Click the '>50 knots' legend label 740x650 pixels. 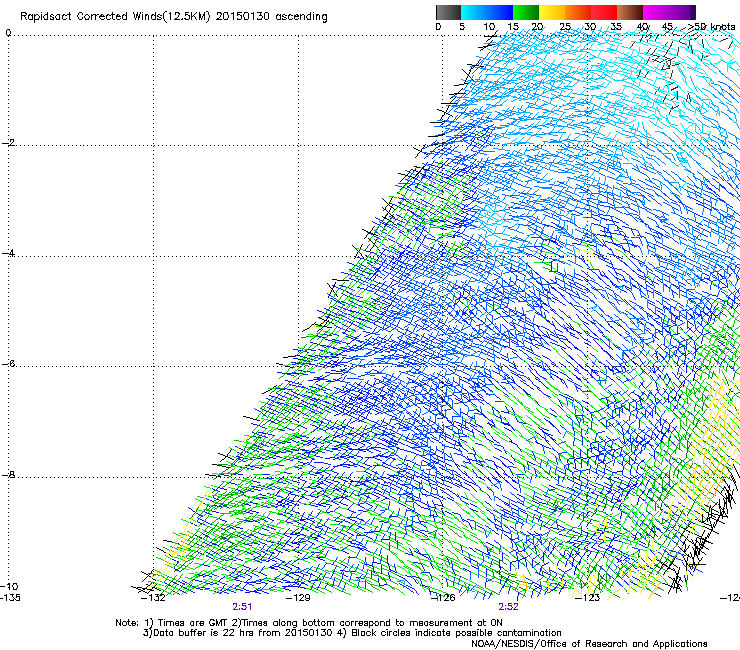[712, 27]
